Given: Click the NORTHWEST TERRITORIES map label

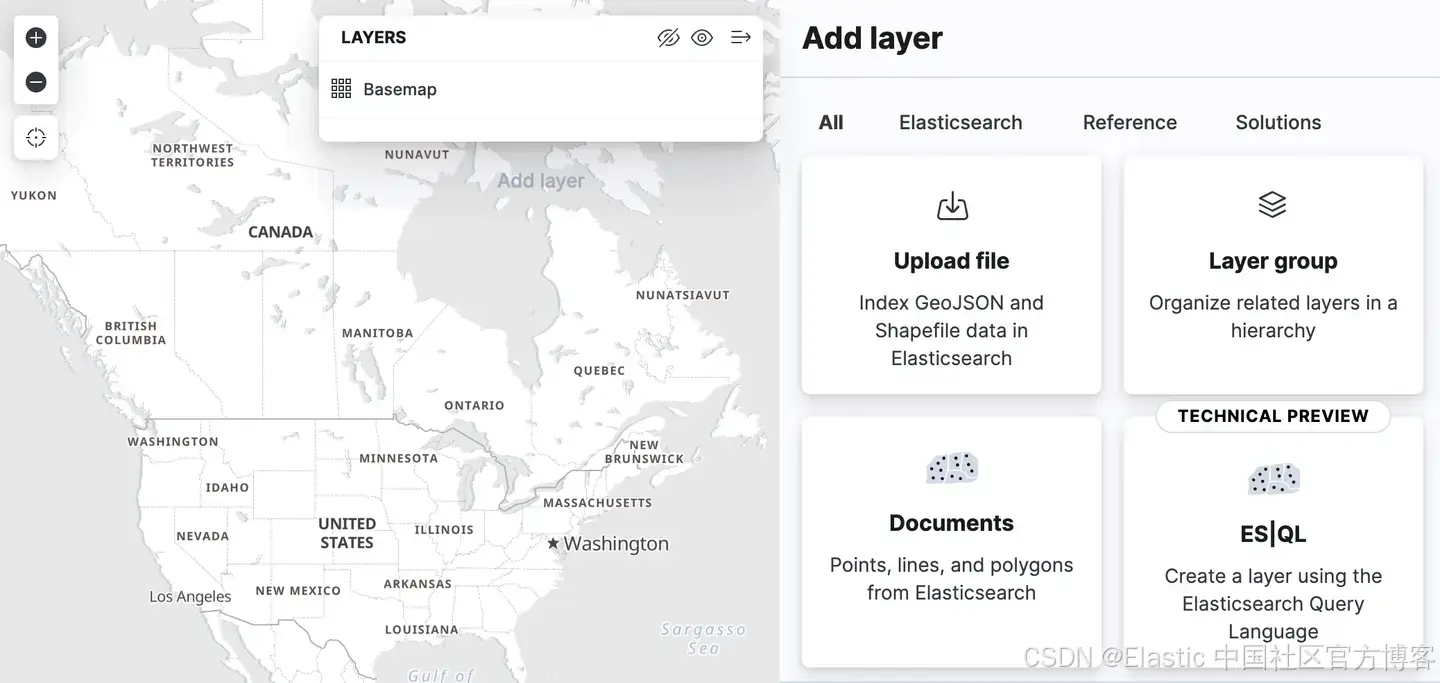Looking at the screenshot, I should [x=192, y=155].
